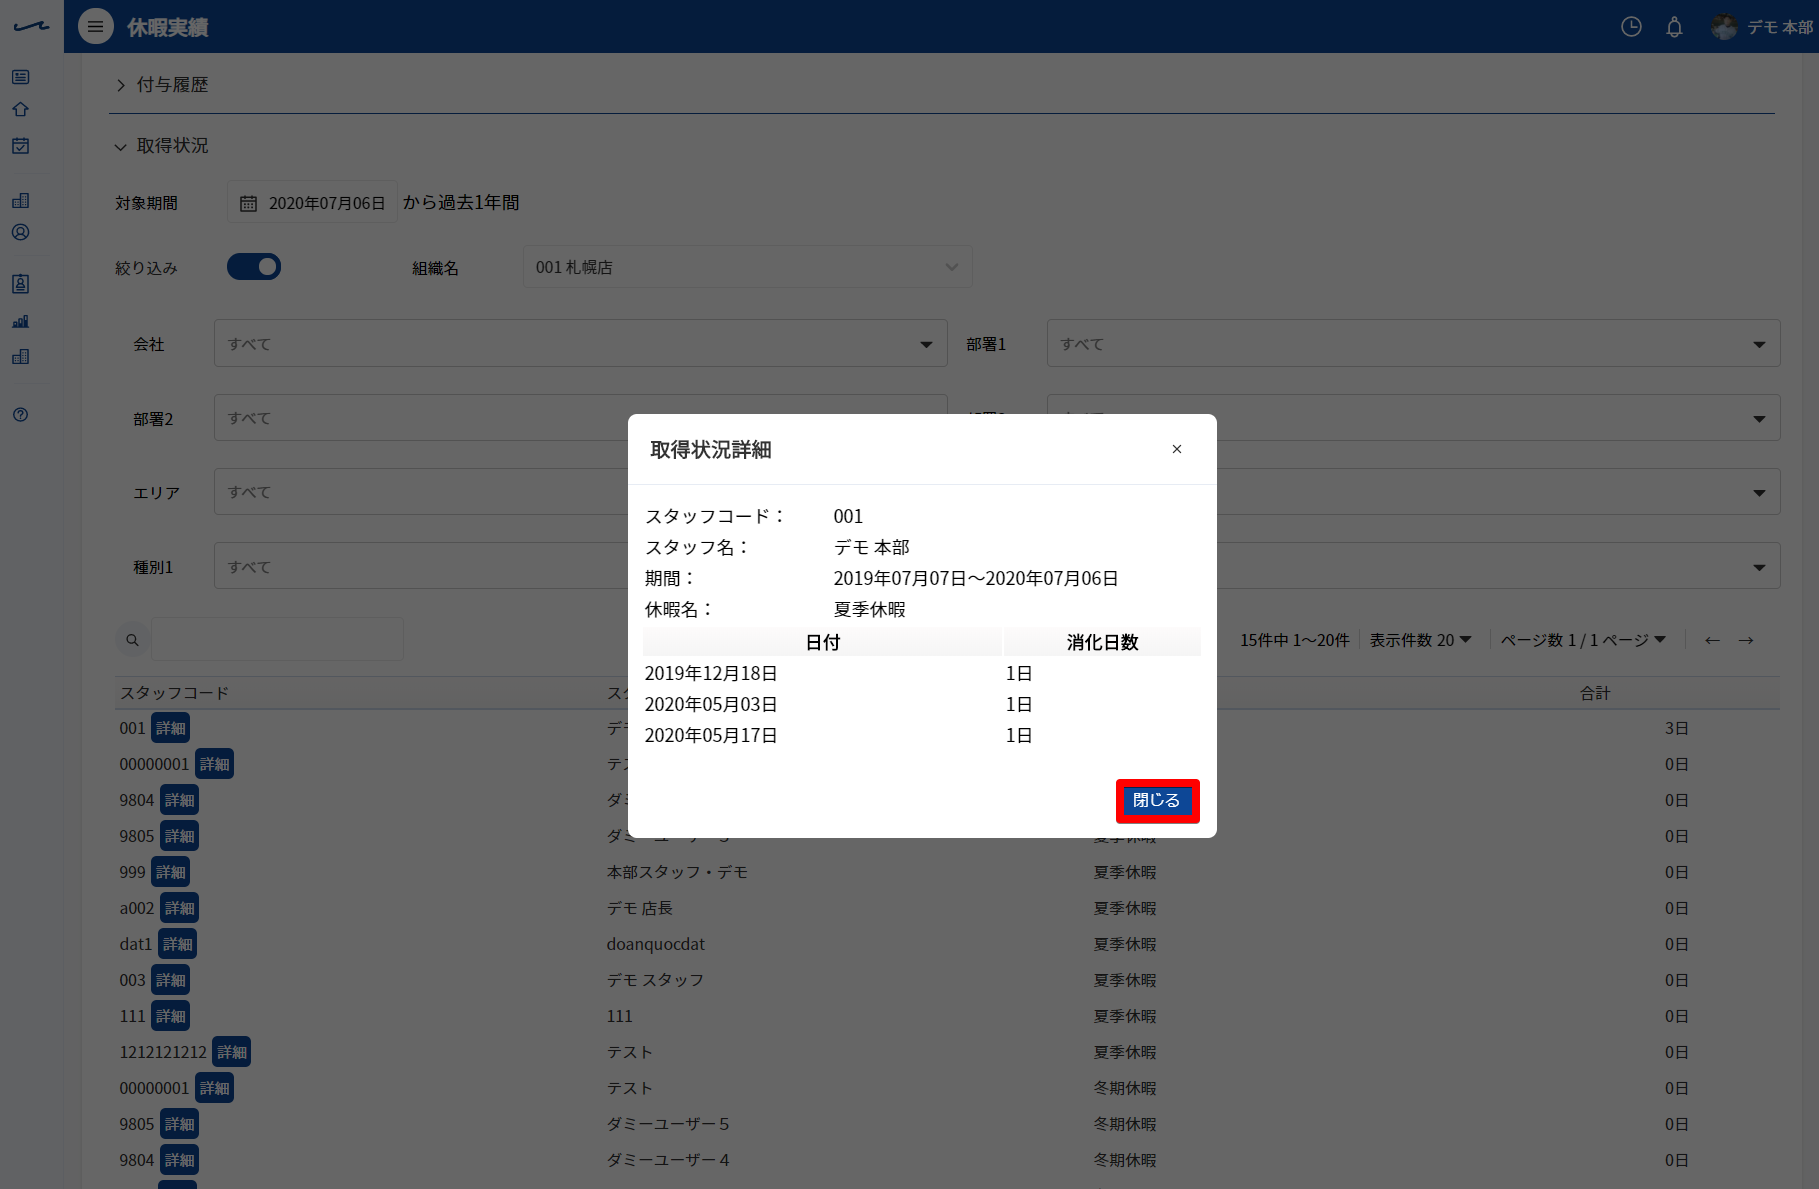Toggle the 絞り込み switch off
Viewport: 1819px width, 1189px height.
(254, 267)
